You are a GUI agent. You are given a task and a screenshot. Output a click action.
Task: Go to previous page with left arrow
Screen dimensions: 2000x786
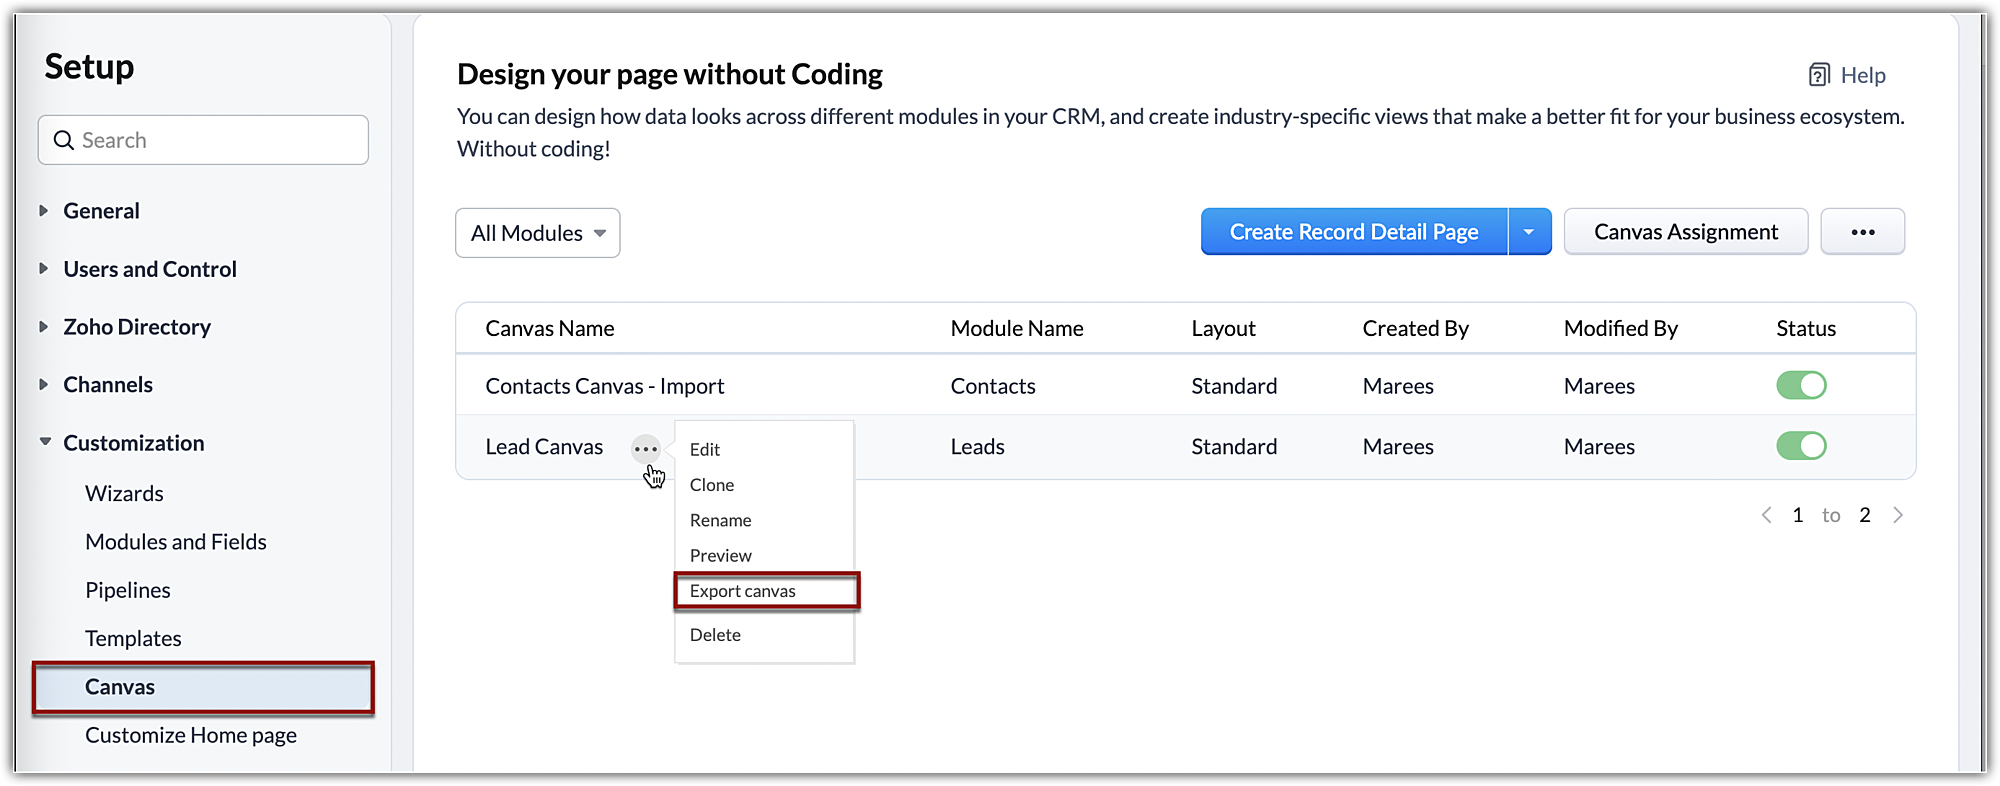click(x=1766, y=515)
